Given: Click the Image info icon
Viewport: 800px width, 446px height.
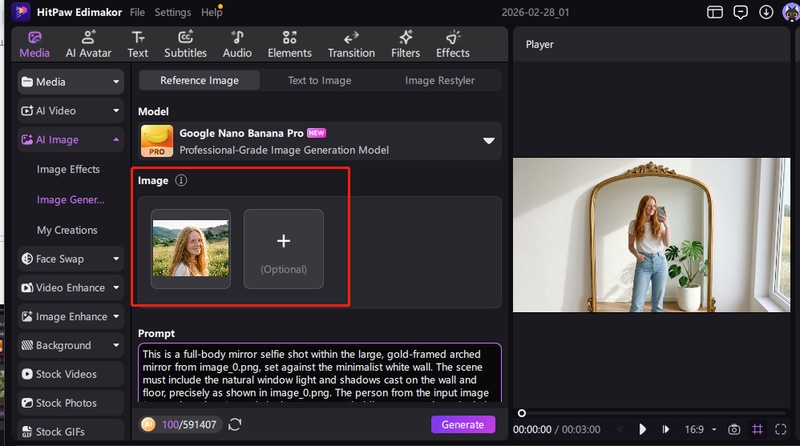Looking at the screenshot, I should click(181, 181).
